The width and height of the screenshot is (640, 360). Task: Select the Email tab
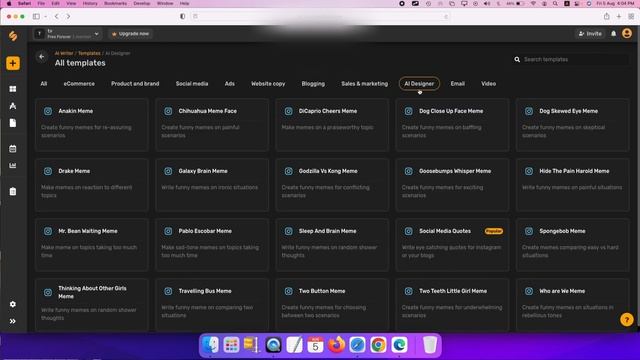click(458, 84)
